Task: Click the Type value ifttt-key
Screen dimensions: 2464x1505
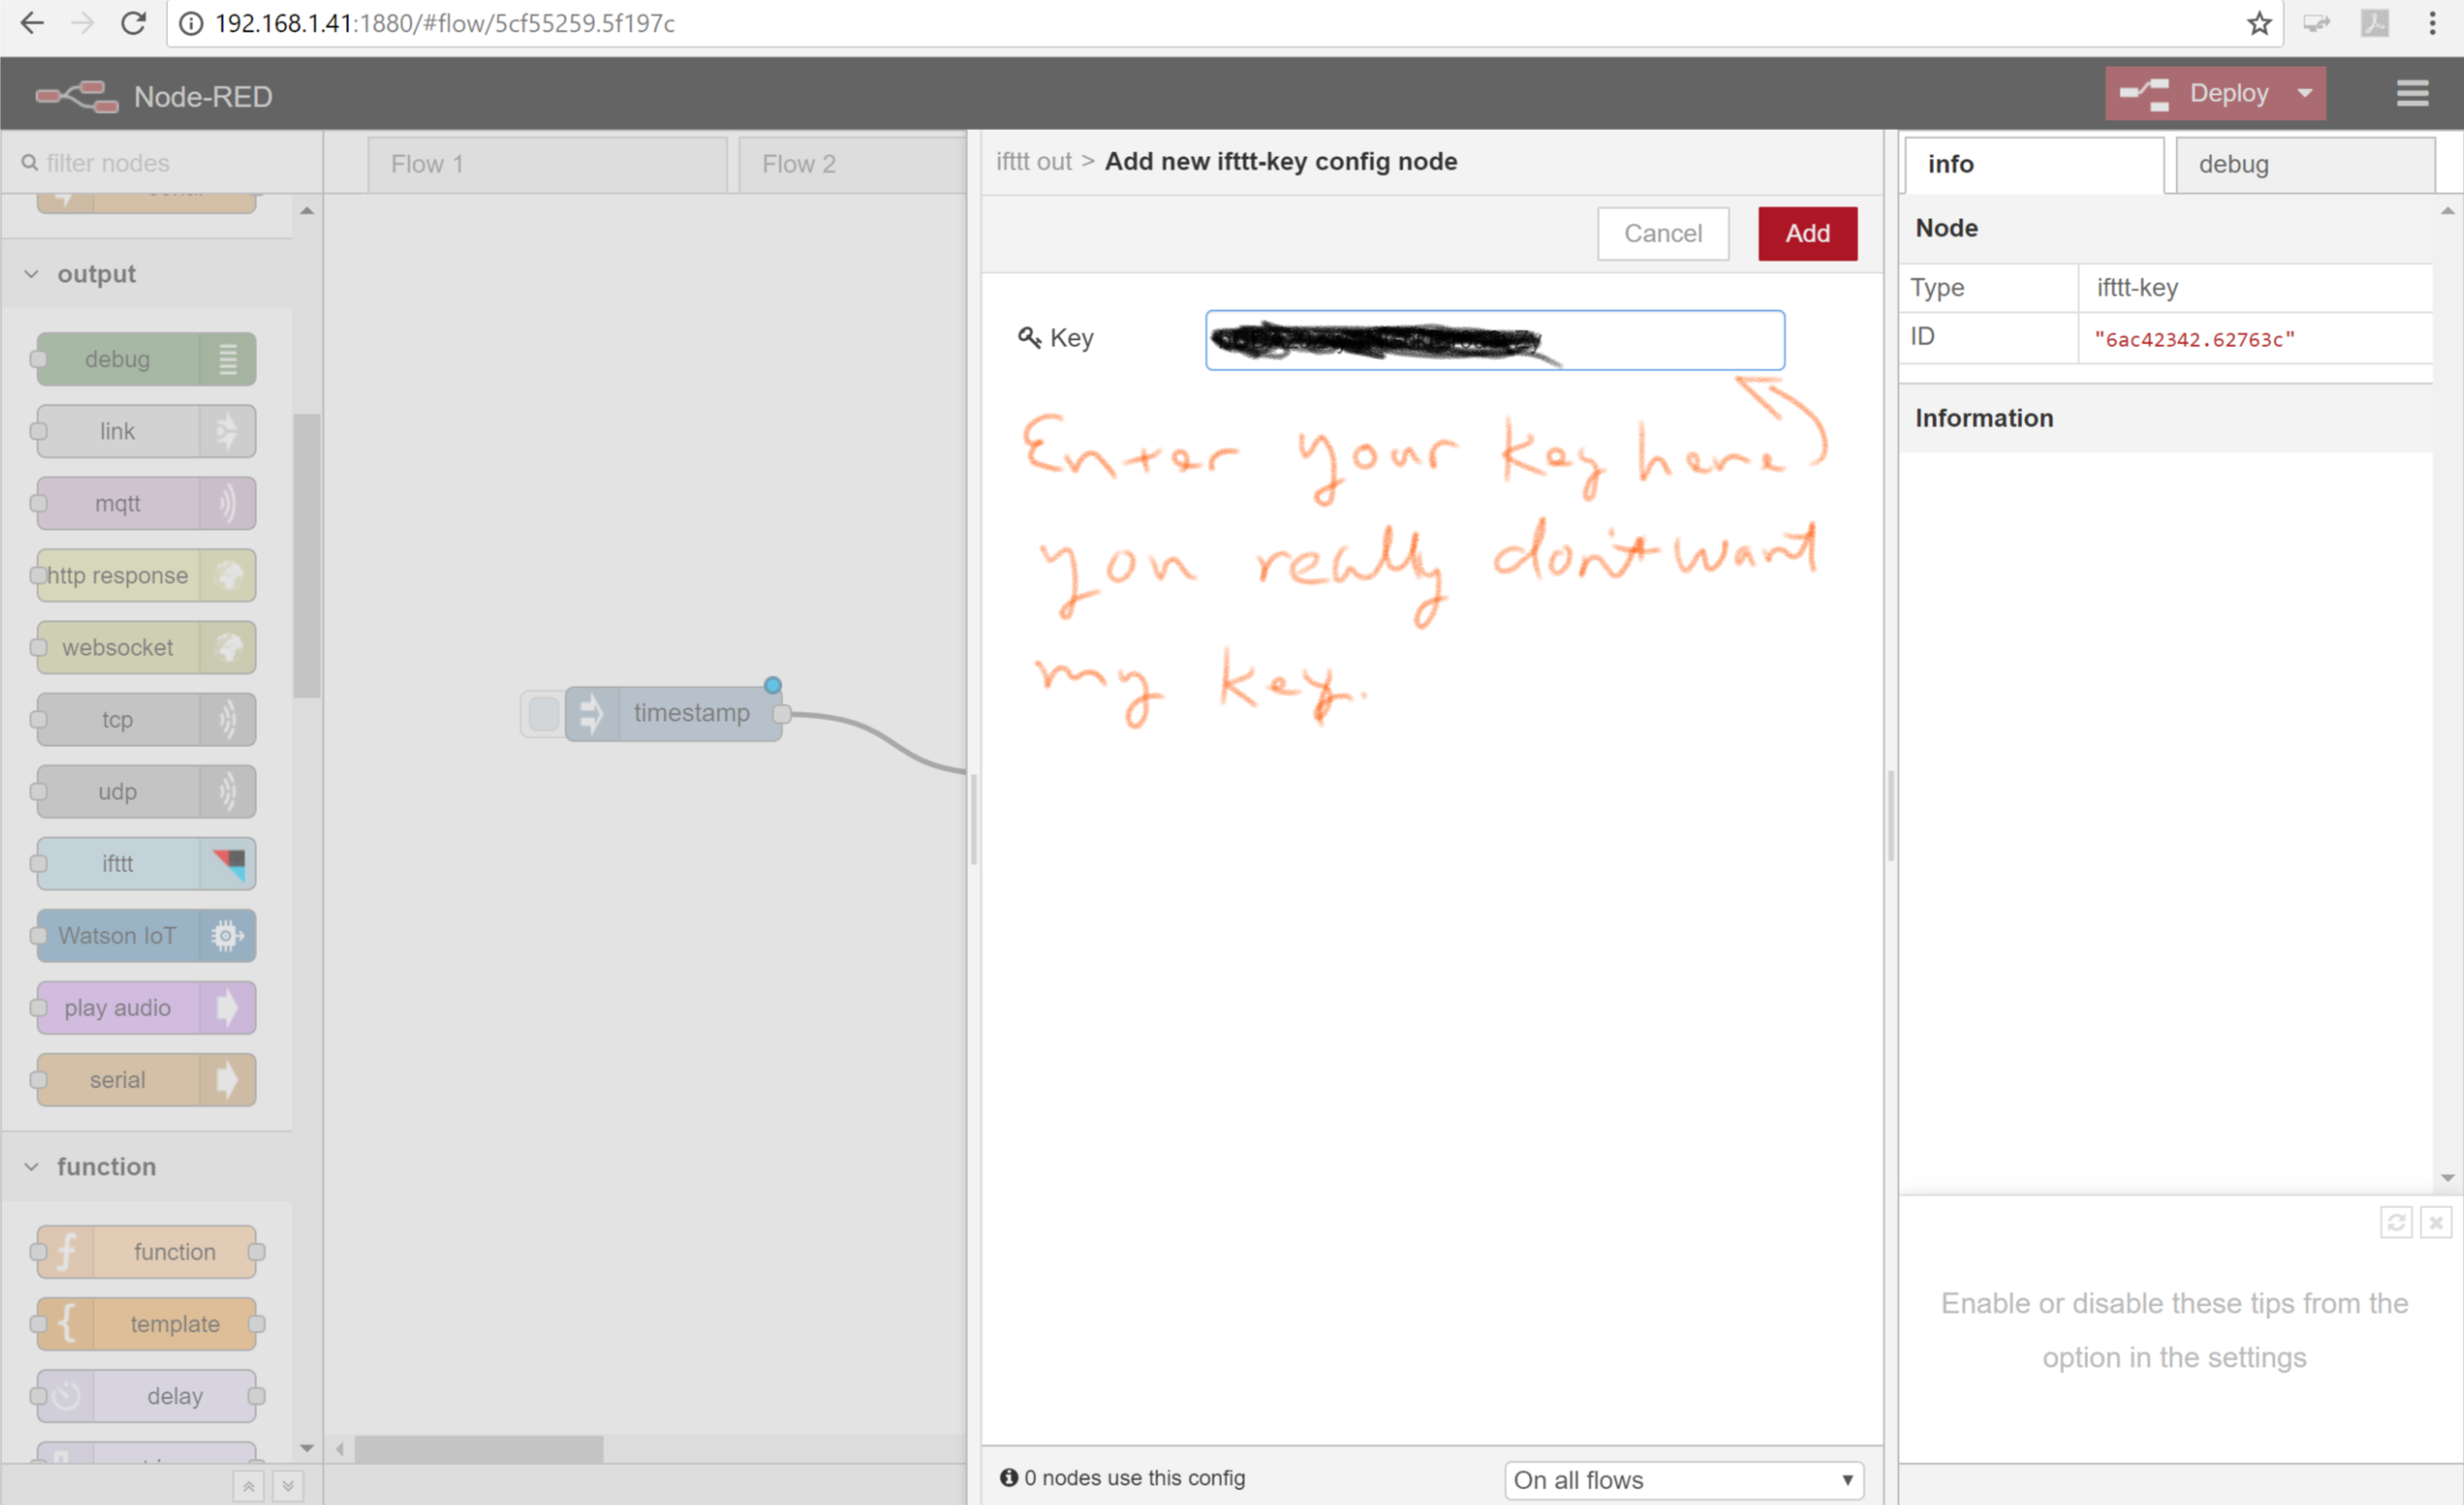Action: pyautogui.click(x=2137, y=287)
